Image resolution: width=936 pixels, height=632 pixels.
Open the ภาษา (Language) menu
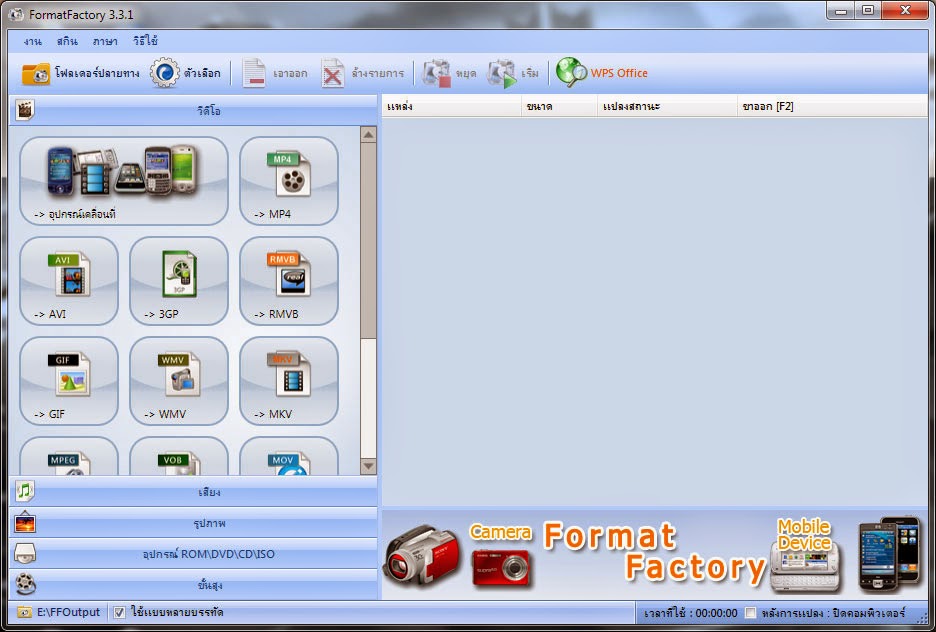[x=105, y=41]
